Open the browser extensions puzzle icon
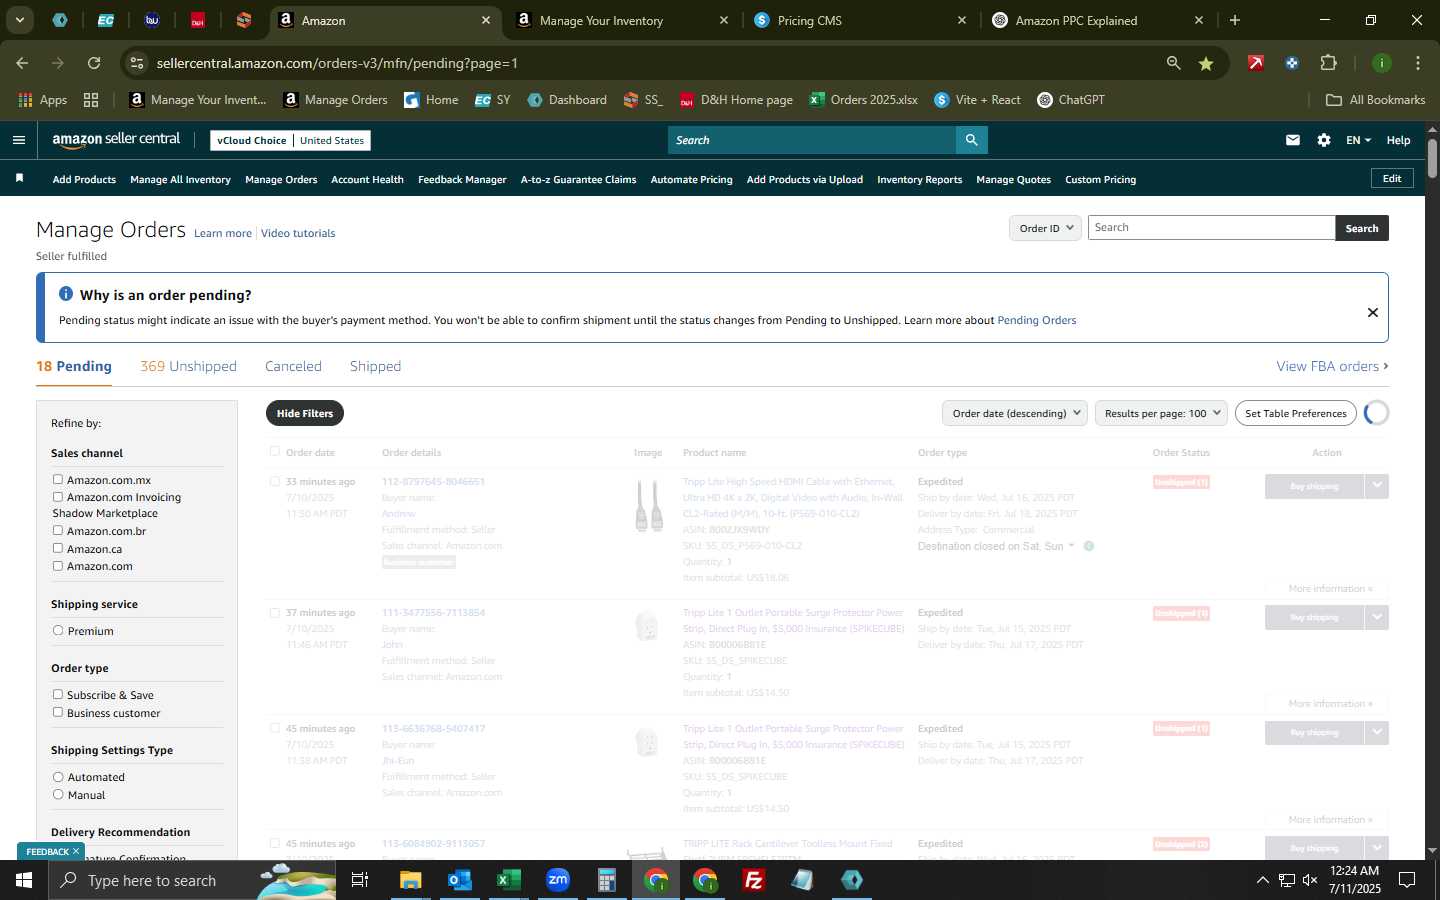 1328,63
